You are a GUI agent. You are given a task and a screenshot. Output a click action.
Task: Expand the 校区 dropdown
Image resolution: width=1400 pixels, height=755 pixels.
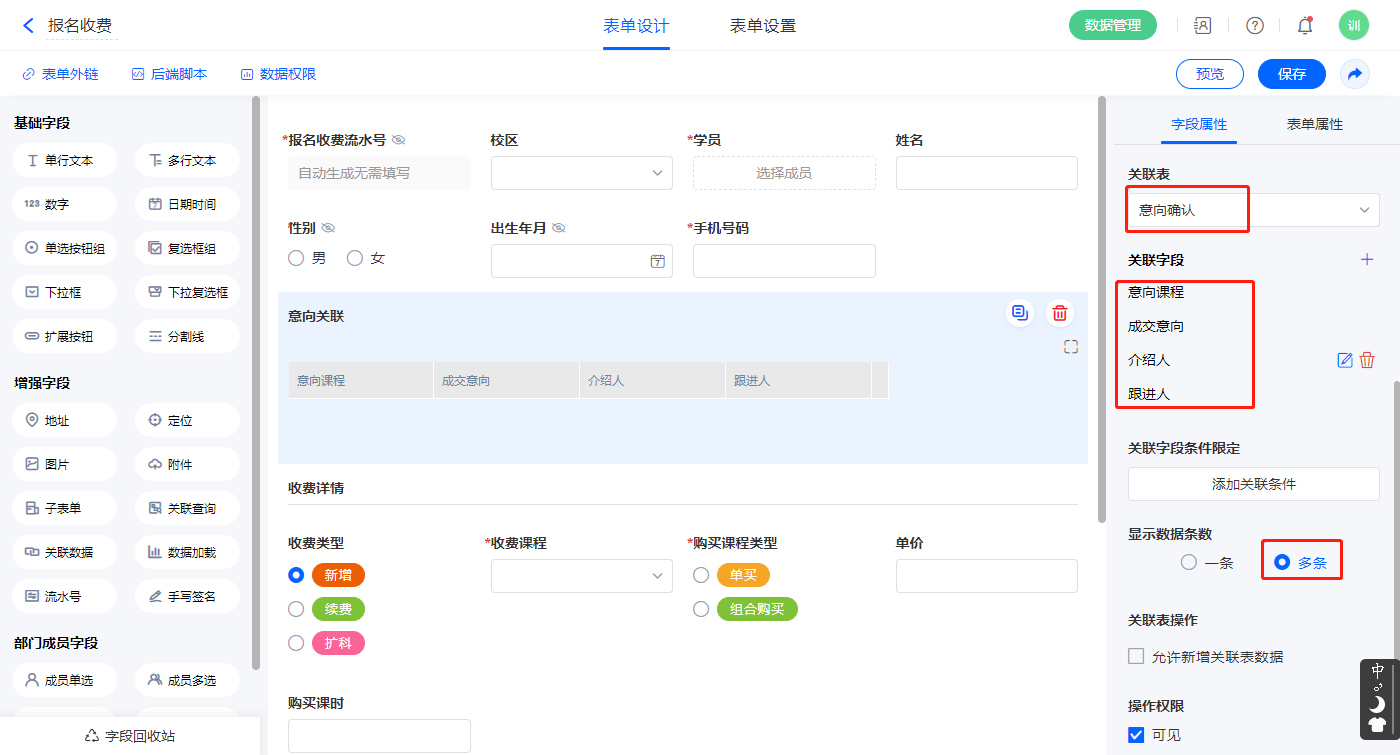click(582, 173)
